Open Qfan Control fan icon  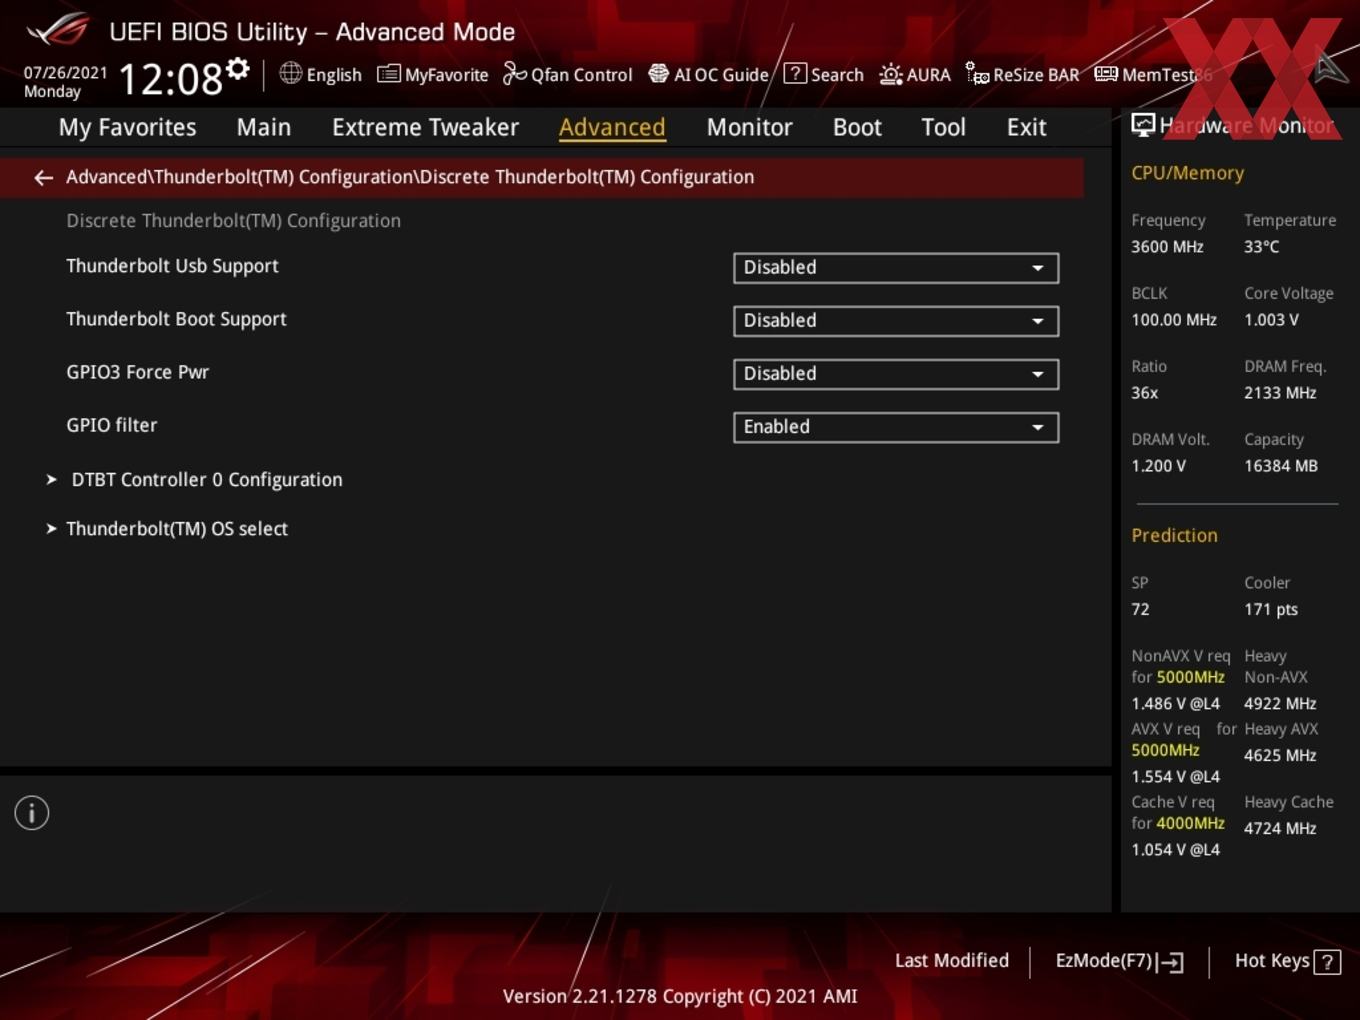[x=514, y=74]
